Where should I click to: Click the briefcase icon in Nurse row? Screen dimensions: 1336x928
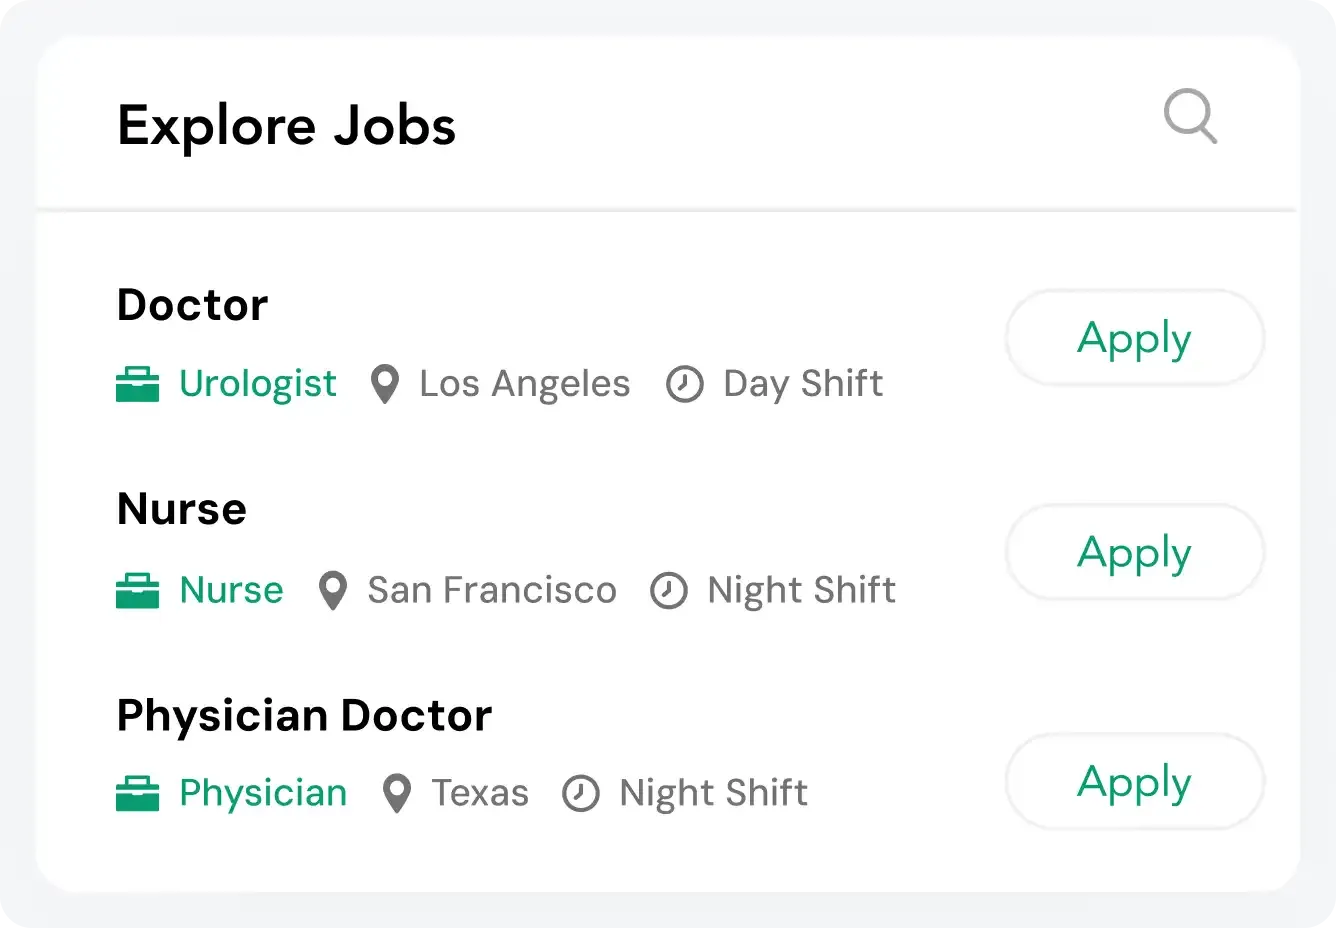point(138,591)
